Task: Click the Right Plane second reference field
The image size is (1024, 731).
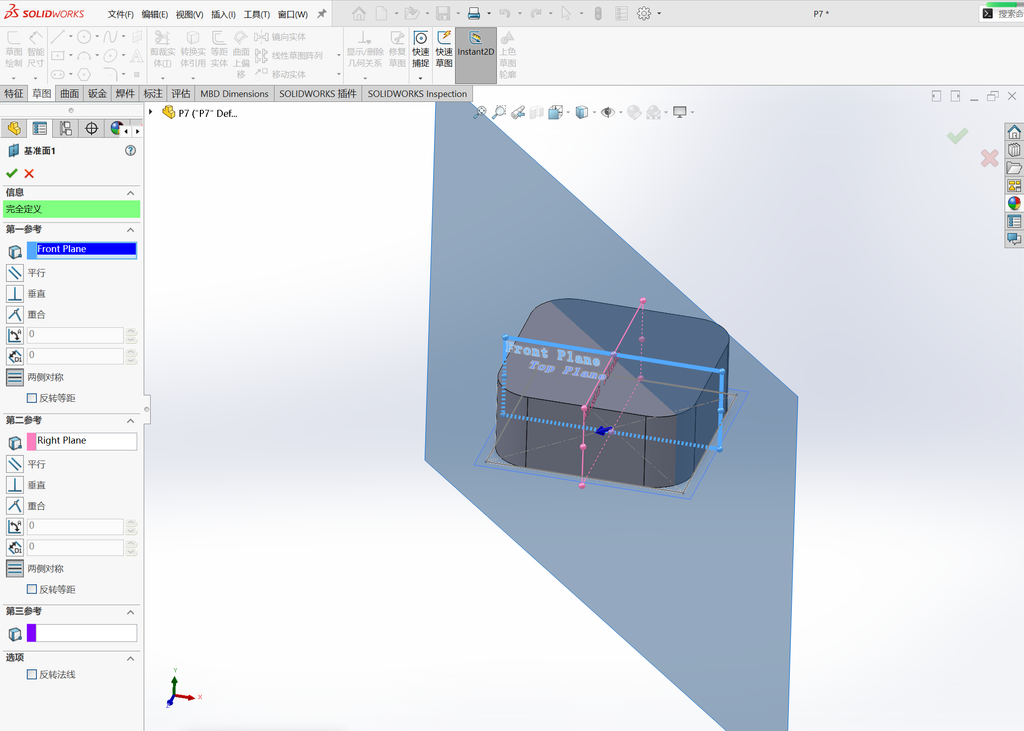Action: tap(82, 441)
